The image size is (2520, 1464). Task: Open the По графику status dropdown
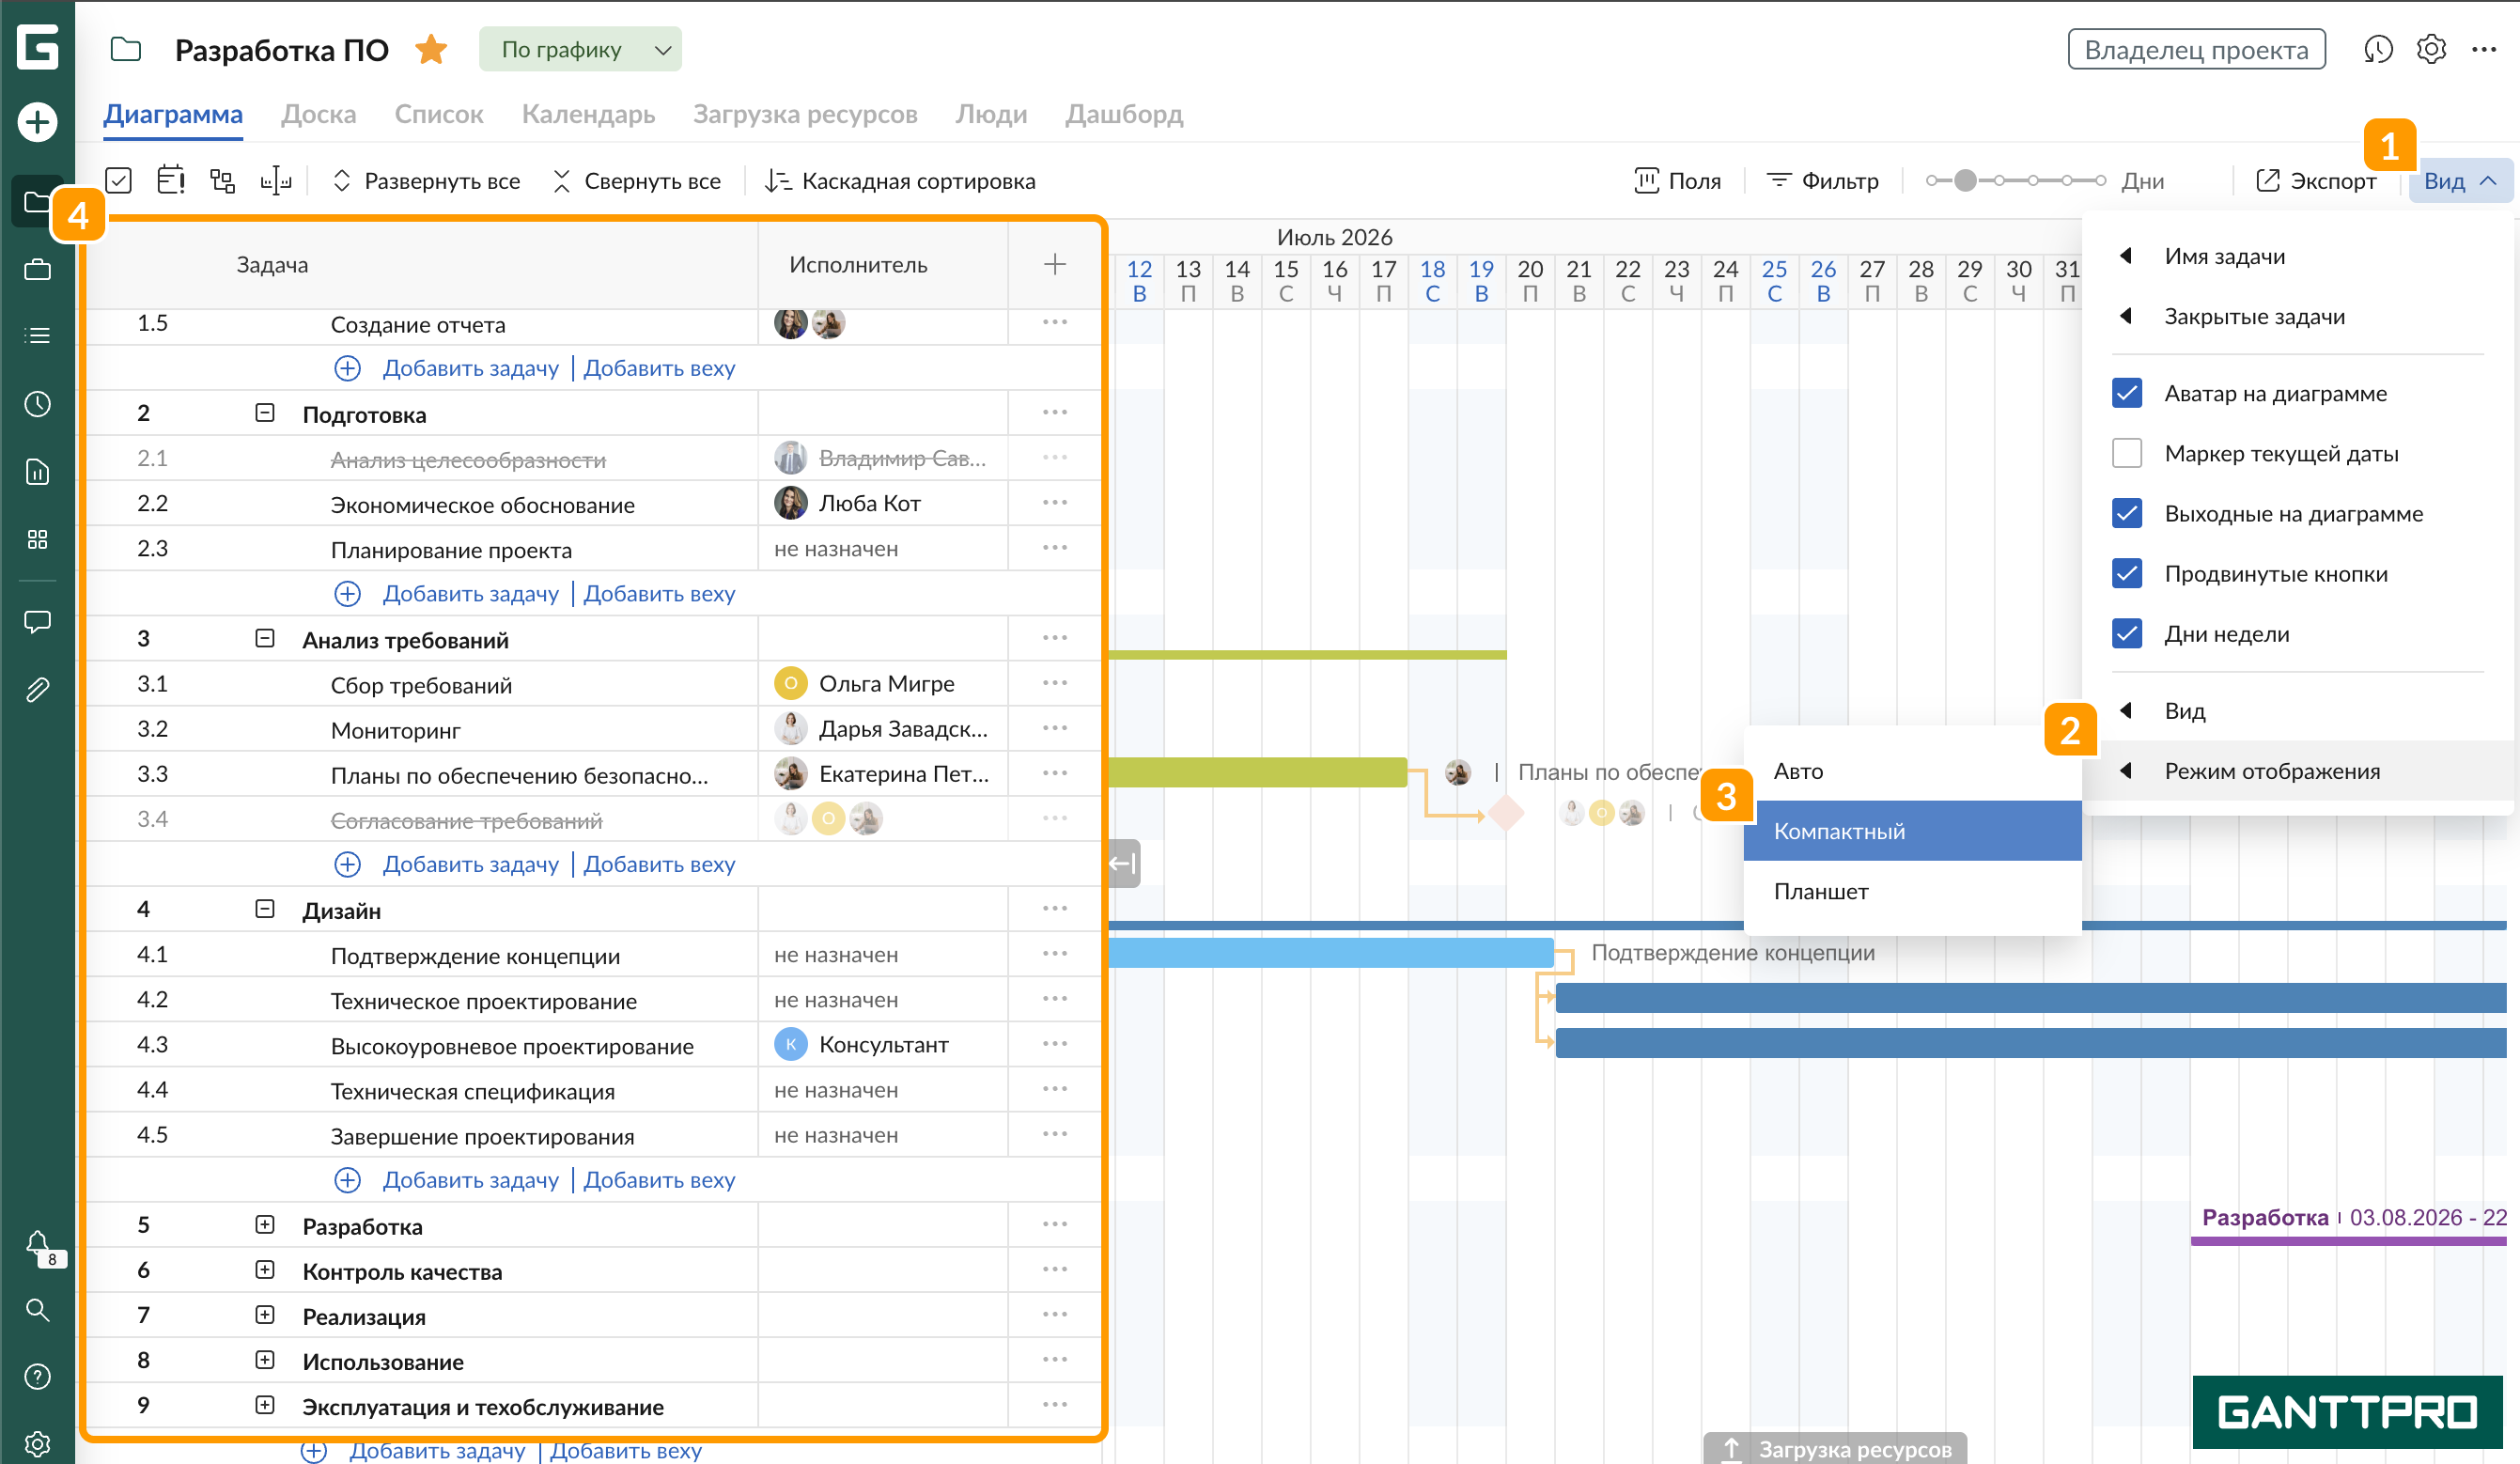click(x=580, y=49)
